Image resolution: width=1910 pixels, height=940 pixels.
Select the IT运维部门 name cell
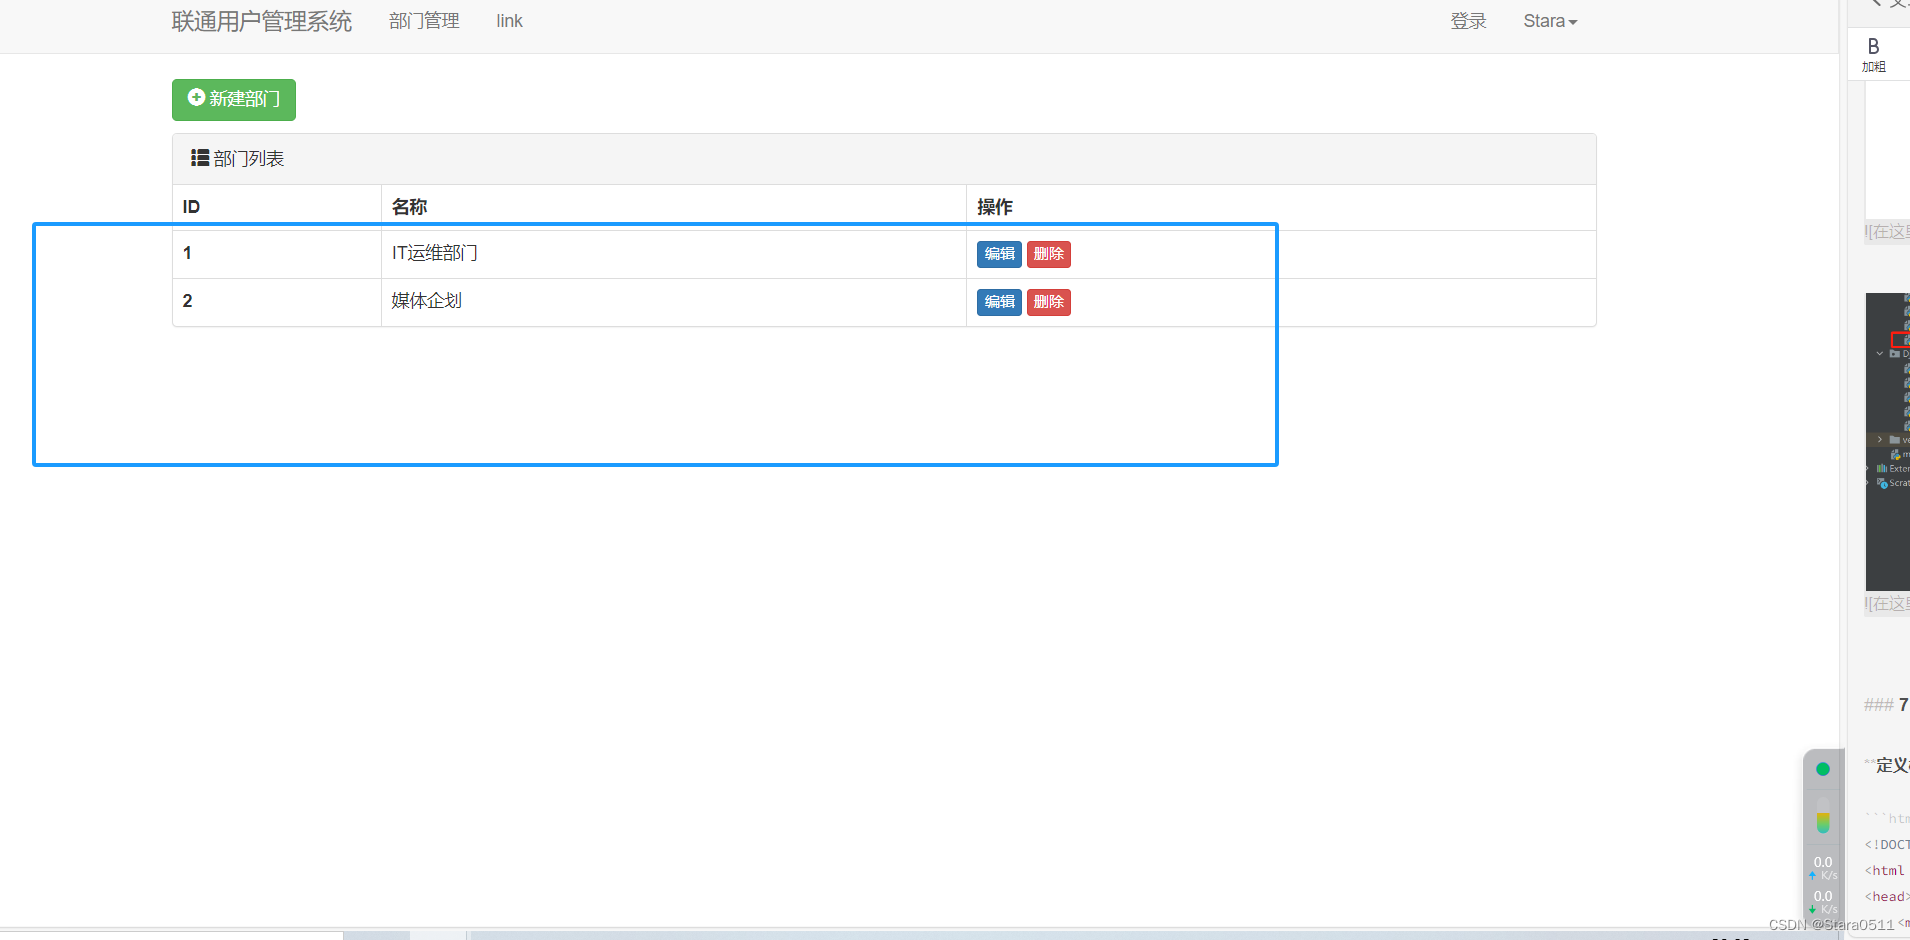point(673,254)
